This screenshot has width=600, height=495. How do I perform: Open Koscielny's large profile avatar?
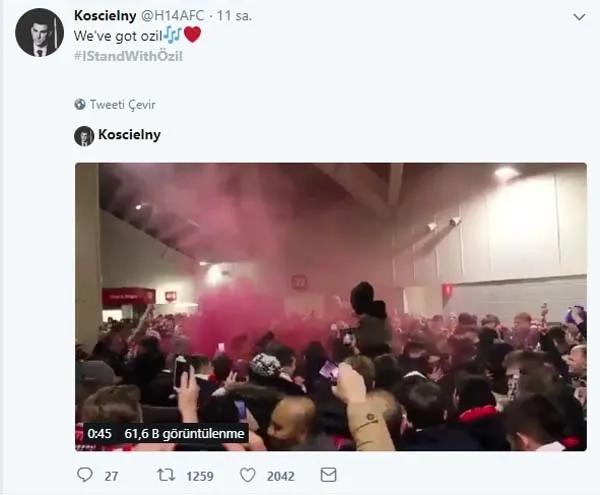point(39,33)
